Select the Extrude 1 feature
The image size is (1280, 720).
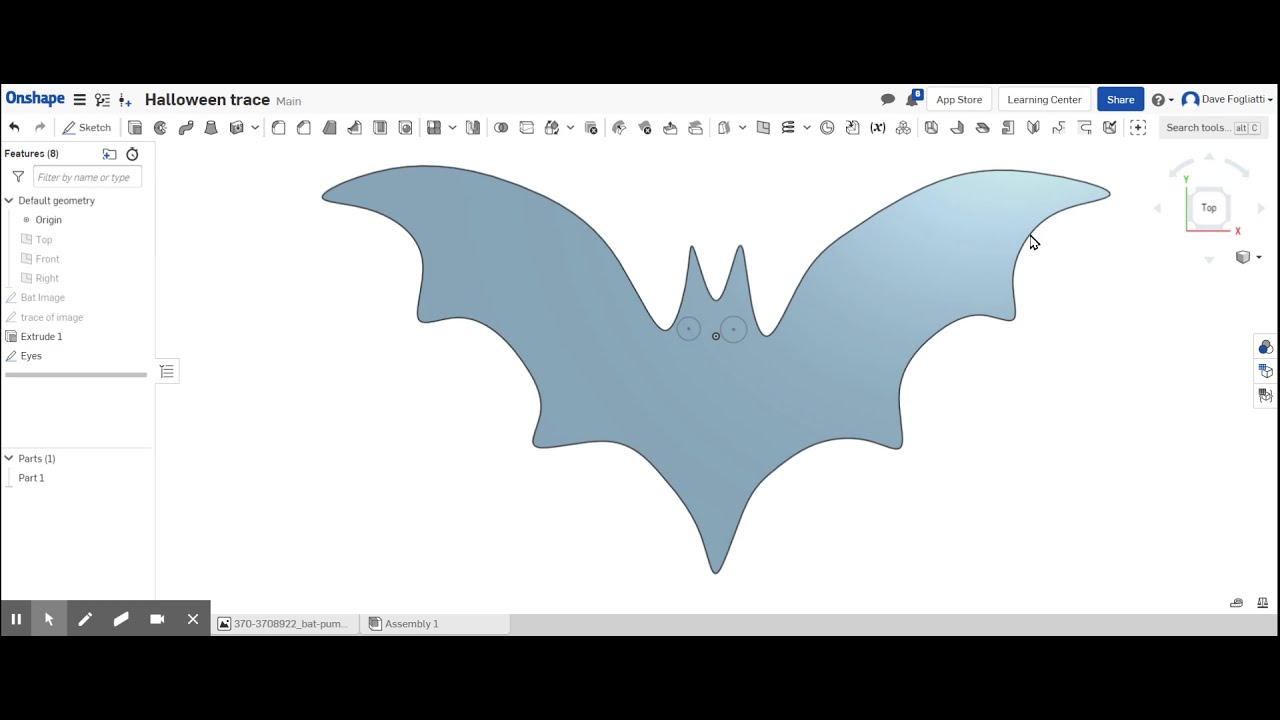click(x=41, y=337)
